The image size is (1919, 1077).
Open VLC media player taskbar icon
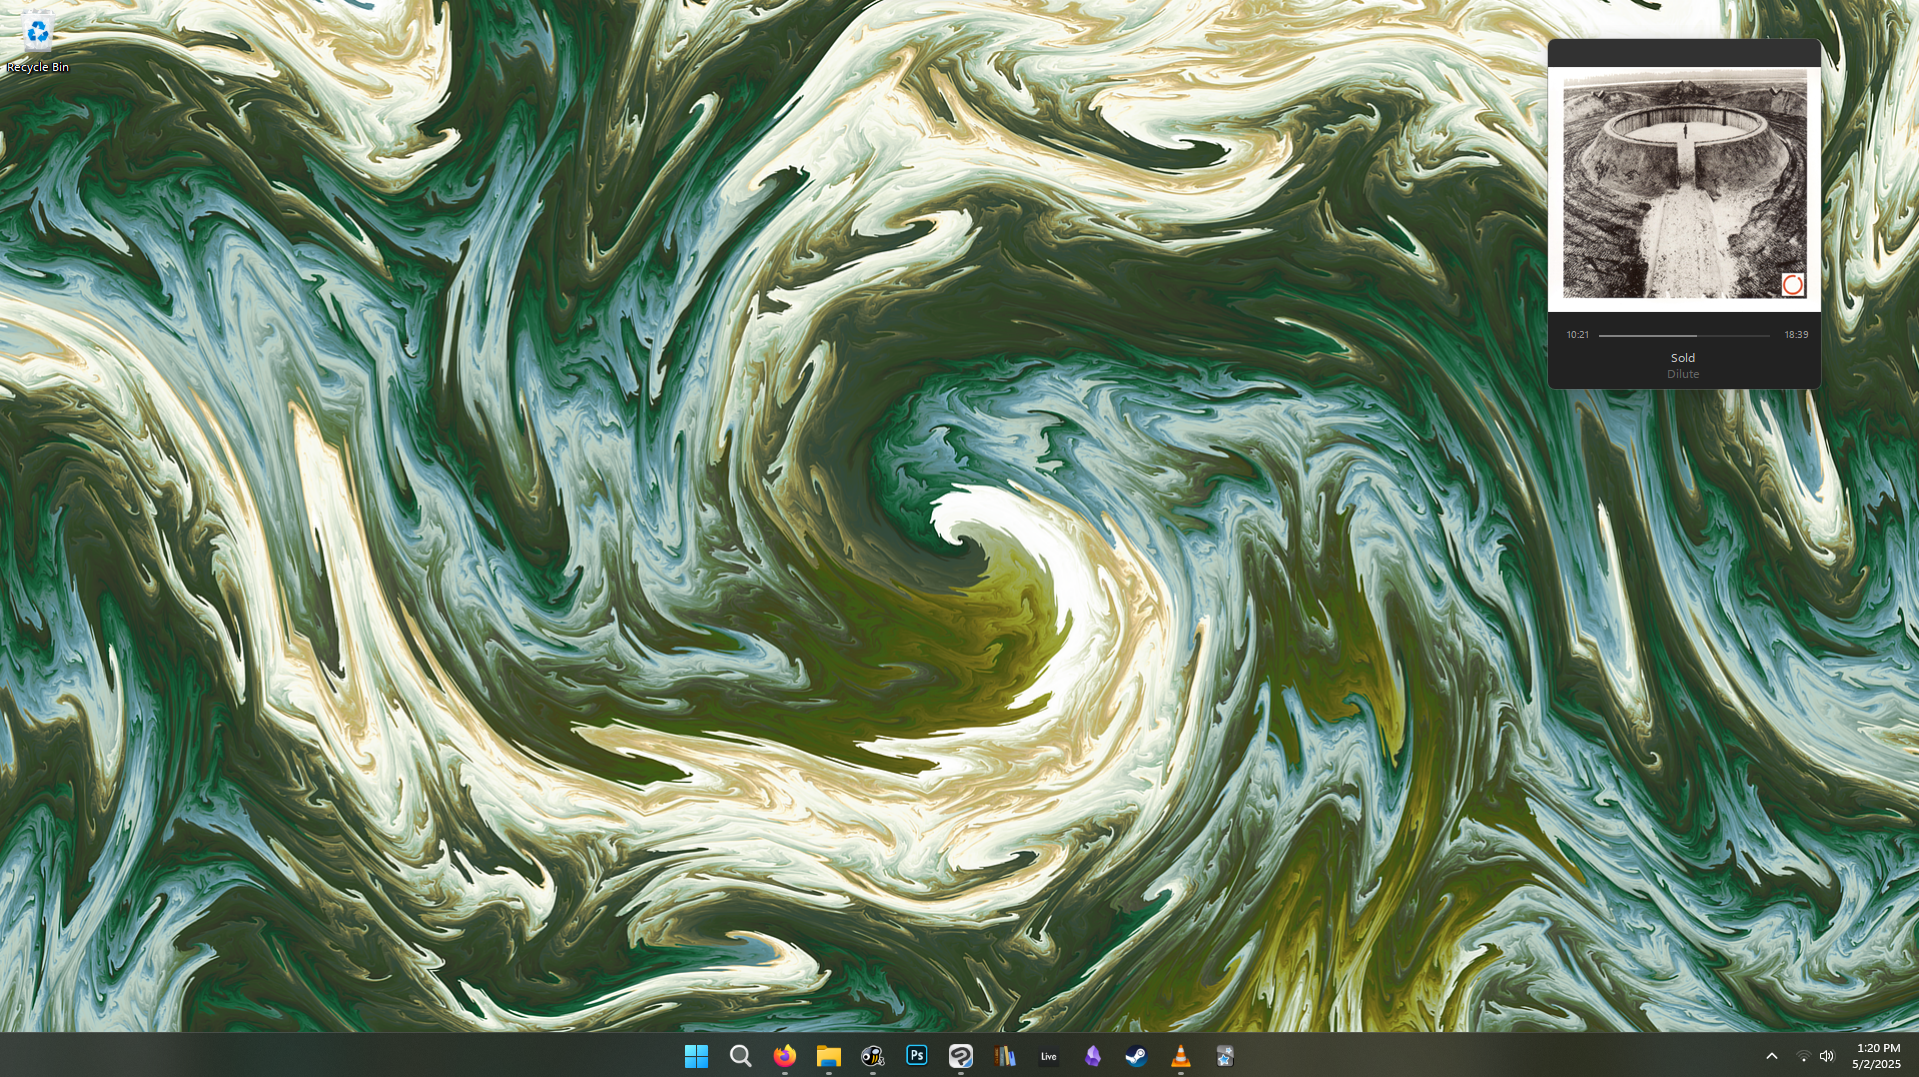[x=1180, y=1056]
